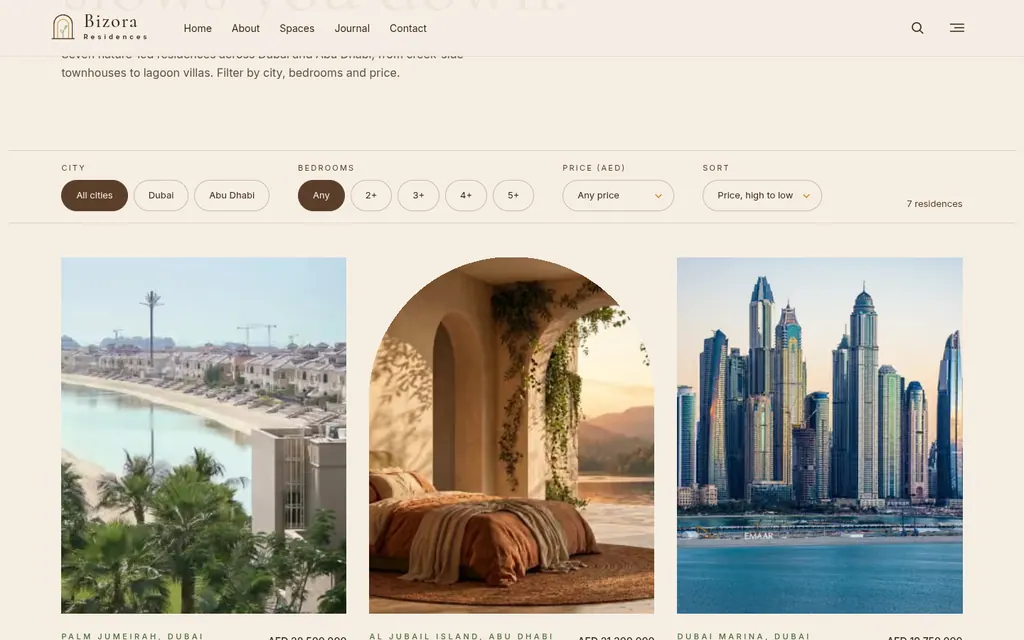Open the Spaces navigation link
Viewport: 1024px width, 640px height.
[x=296, y=28]
